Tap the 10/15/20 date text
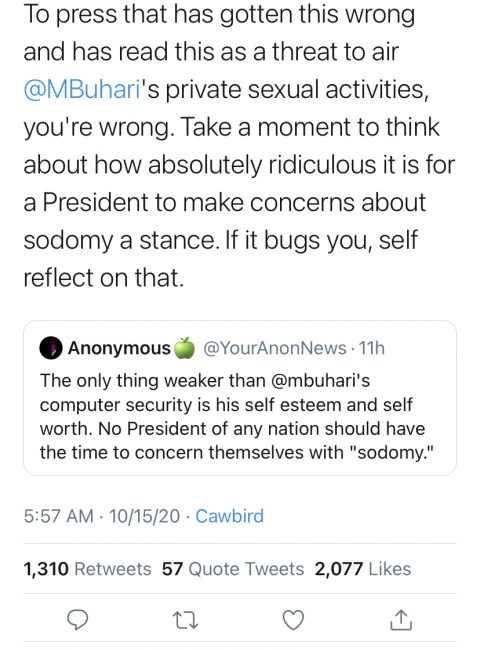This screenshot has height=650, width=480. tap(145, 516)
